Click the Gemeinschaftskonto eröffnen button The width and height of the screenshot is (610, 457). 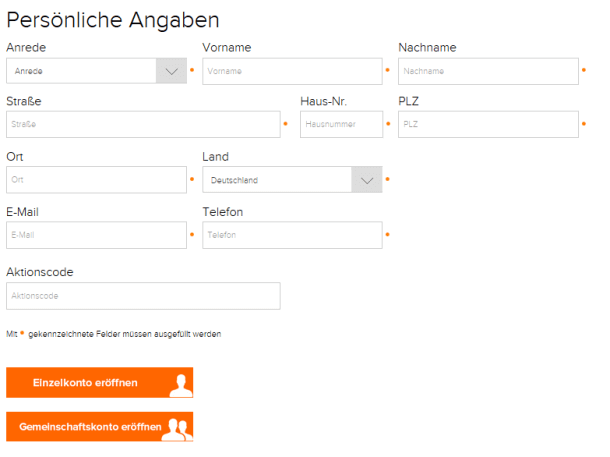pos(100,427)
